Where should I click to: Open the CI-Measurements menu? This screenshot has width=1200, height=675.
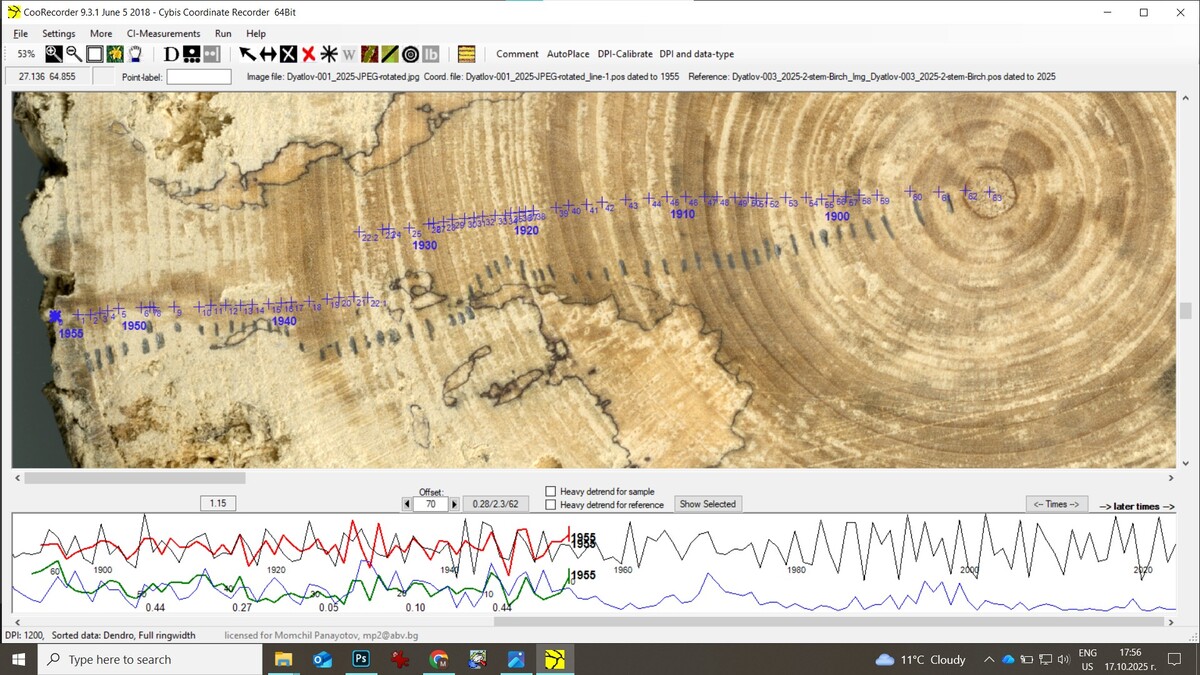(163, 33)
